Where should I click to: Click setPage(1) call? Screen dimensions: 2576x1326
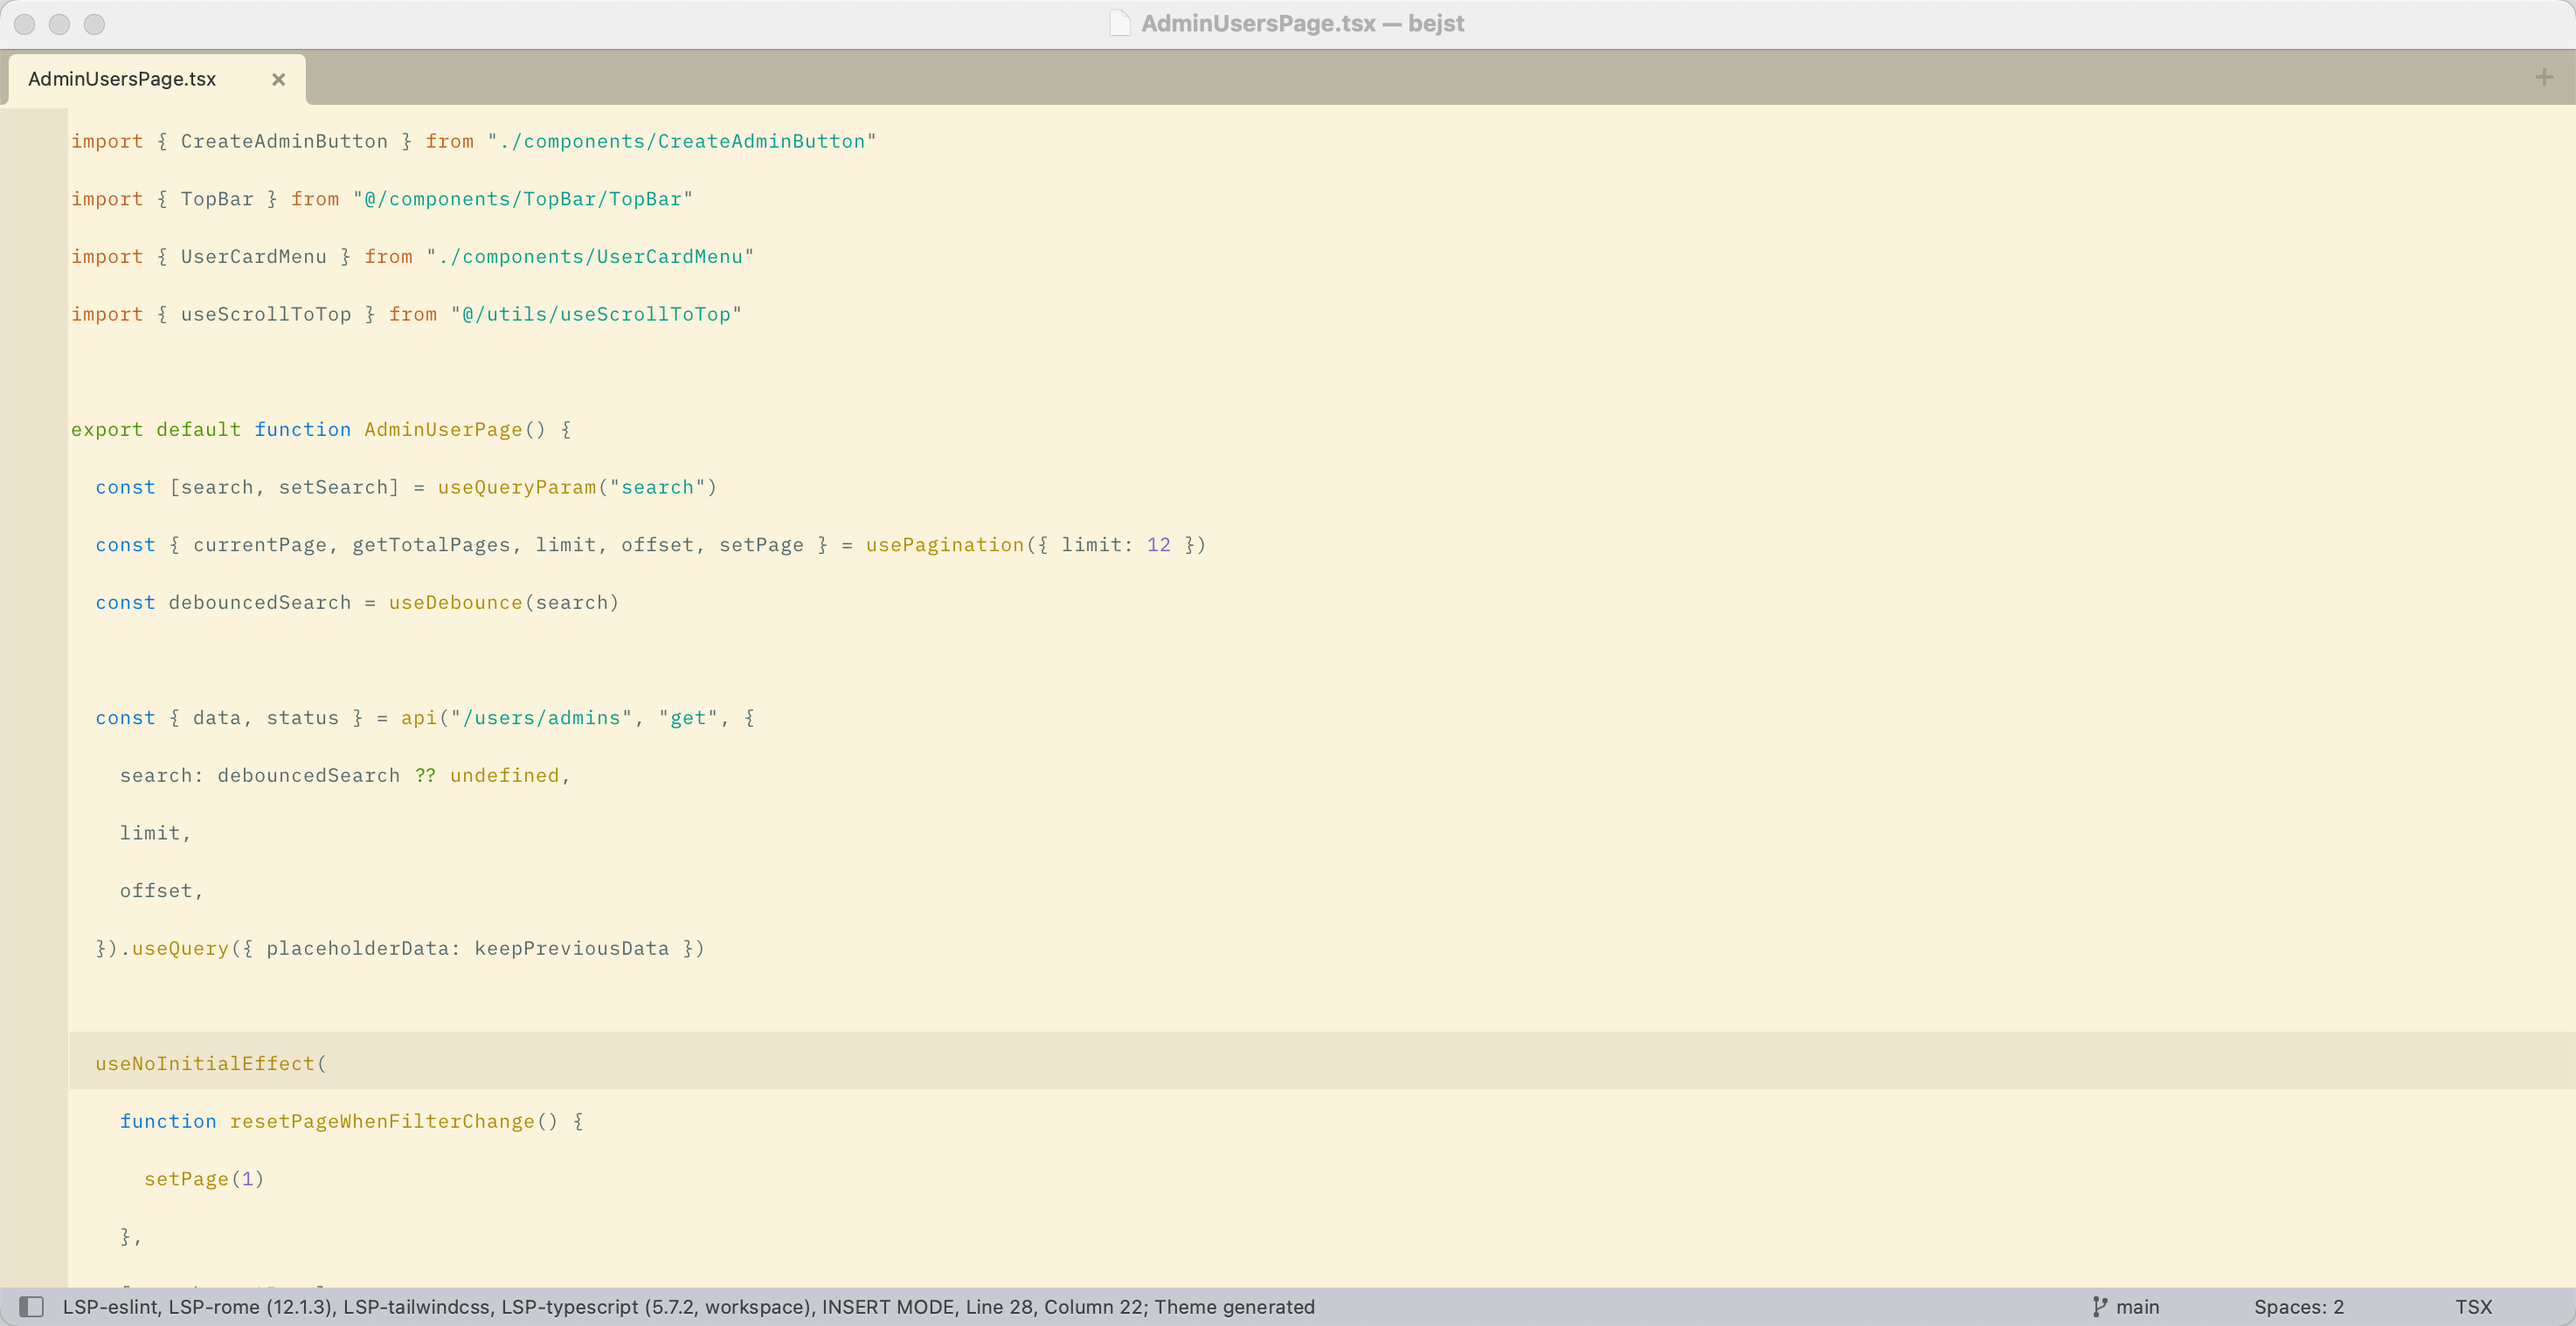[204, 1179]
